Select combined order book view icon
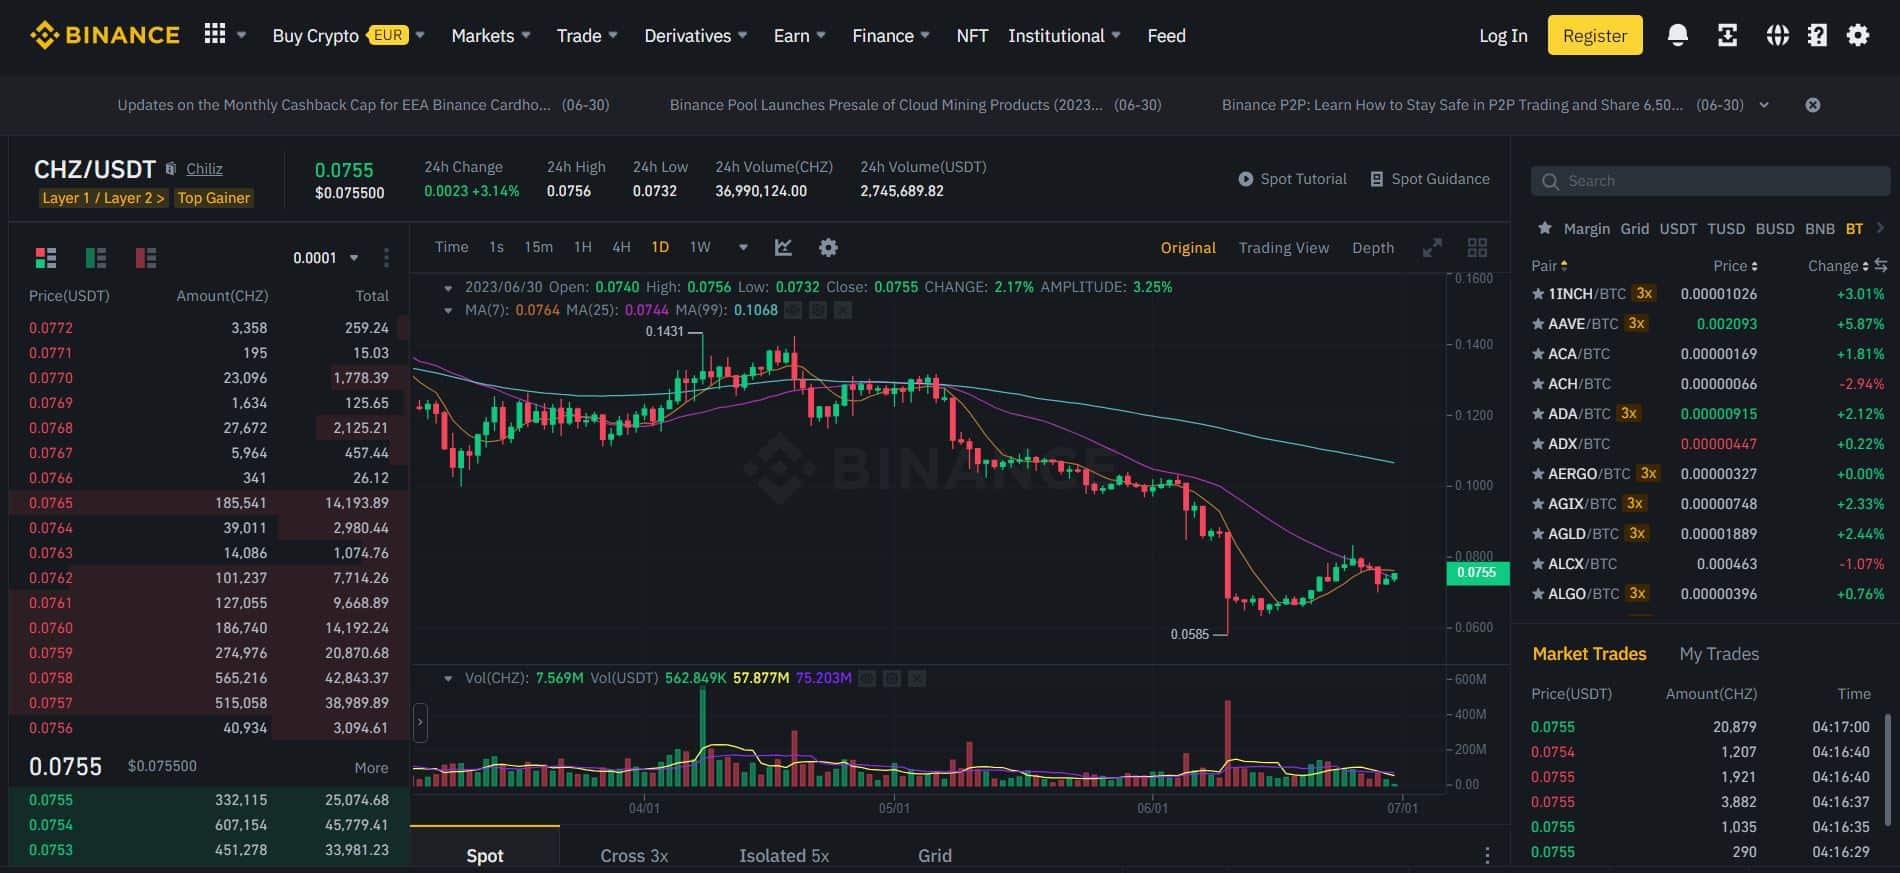 coord(46,258)
